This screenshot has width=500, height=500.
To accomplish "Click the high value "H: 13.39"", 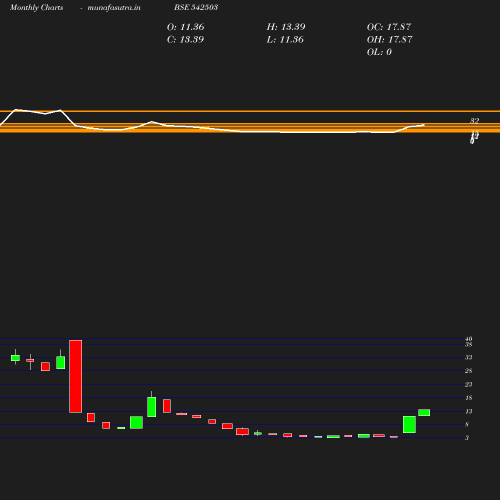I will pyautogui.click(x=286, y=27).
